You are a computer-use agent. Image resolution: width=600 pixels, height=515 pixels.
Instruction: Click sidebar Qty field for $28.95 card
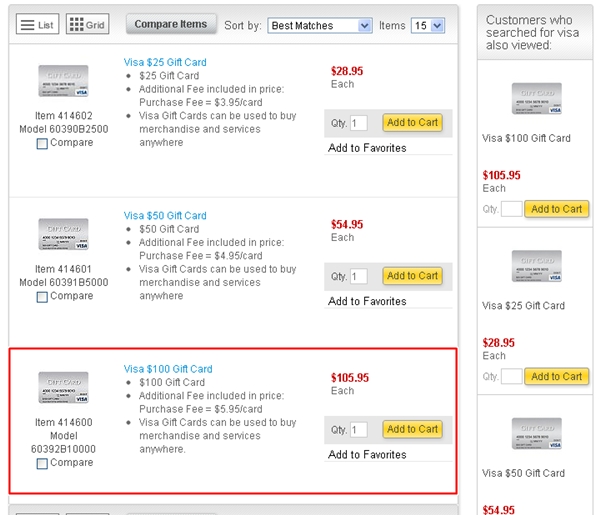512,376
